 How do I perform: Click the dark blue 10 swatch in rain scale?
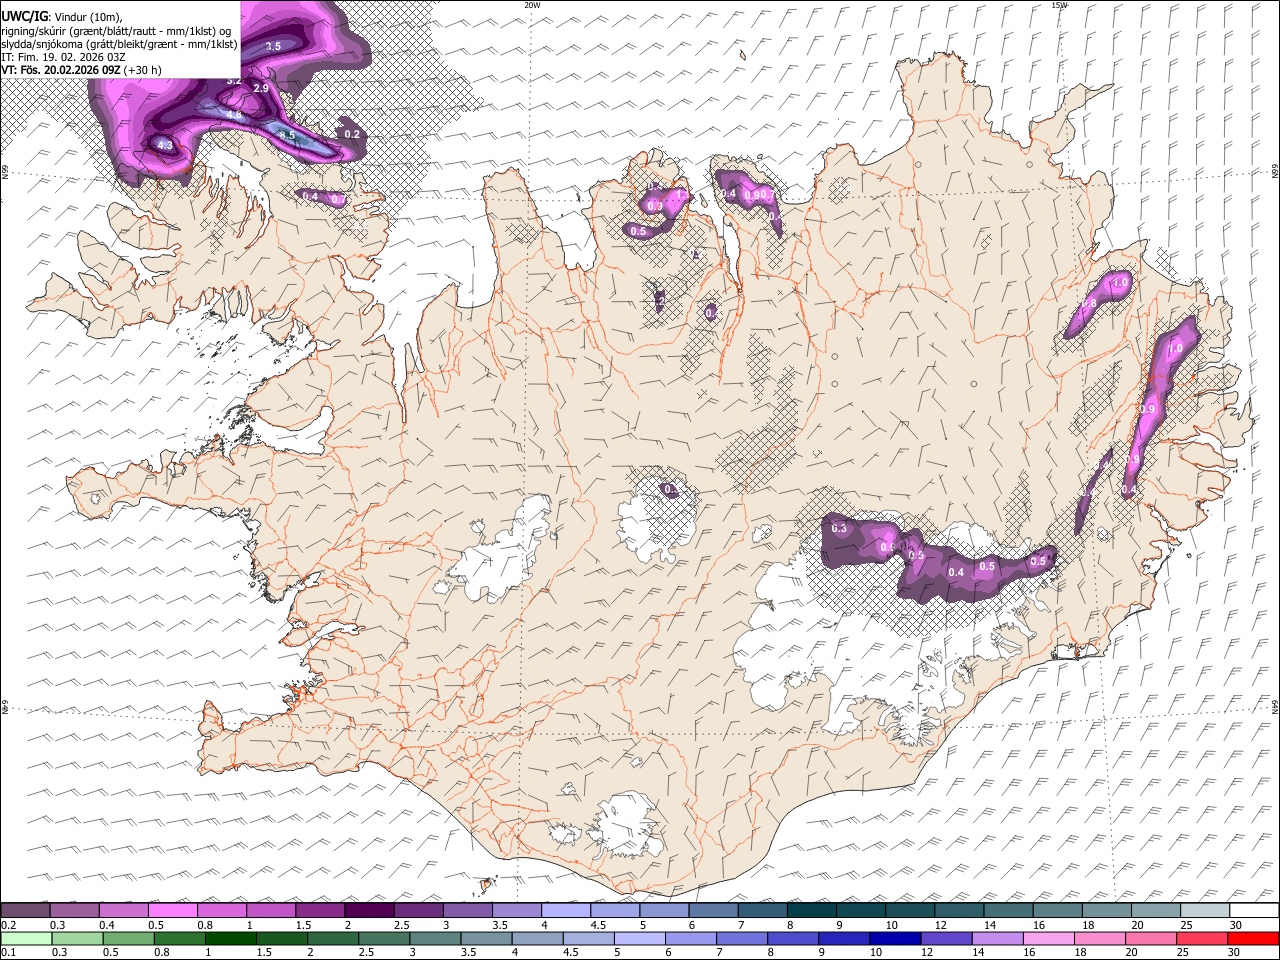[894, 938]
